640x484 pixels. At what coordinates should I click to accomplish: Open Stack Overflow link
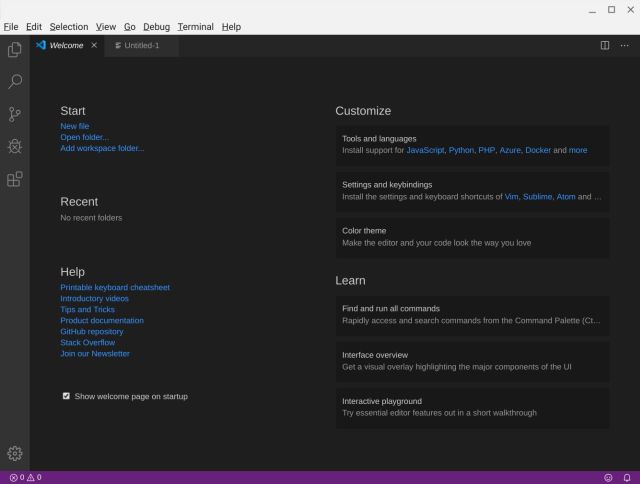coord(87,342)
